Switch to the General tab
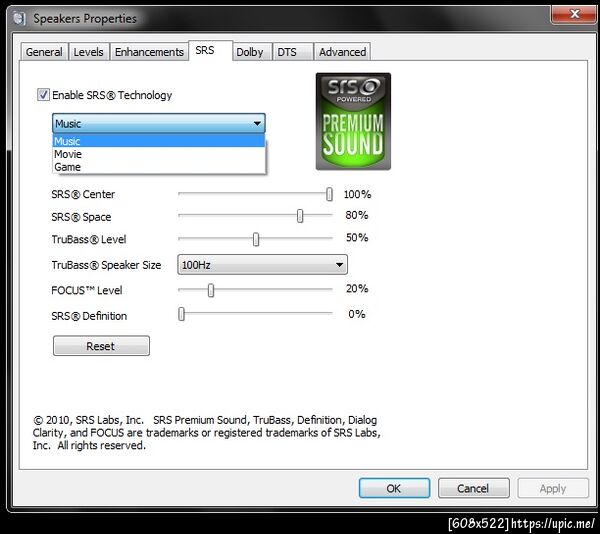 point(44,52)
